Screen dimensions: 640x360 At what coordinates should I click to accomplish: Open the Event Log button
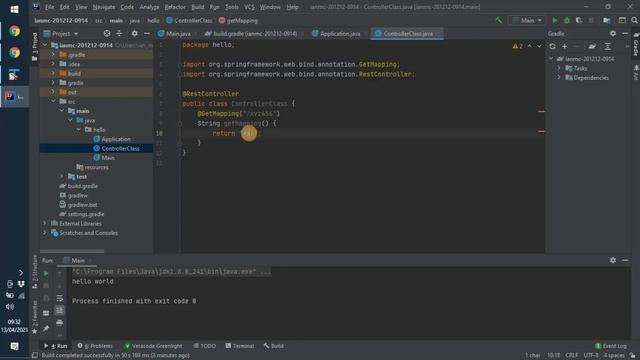coord(611,346)
